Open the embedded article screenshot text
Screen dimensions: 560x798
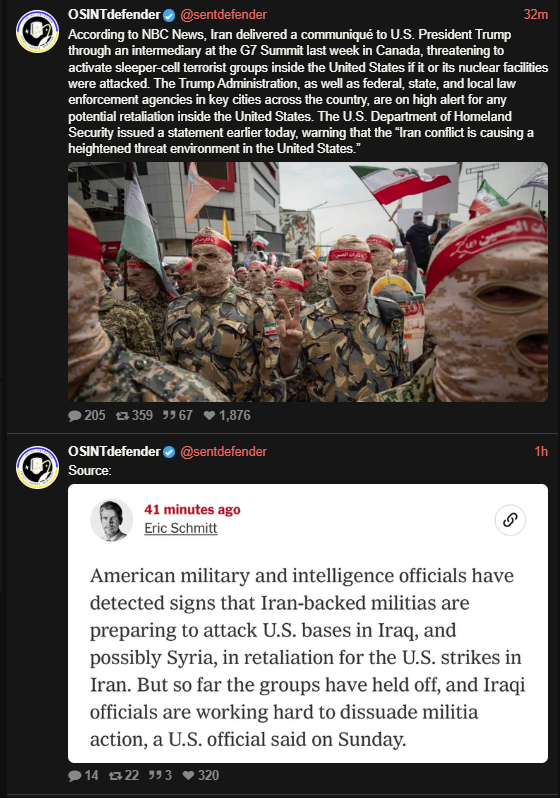(x=308, y=657)
